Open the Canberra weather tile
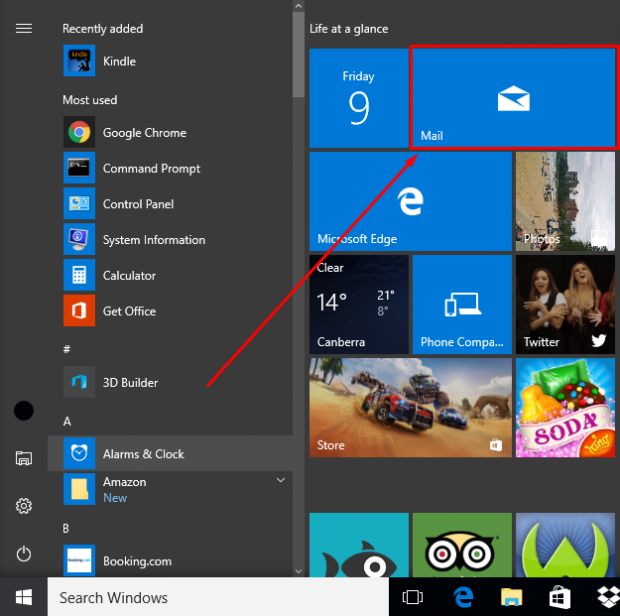 click(x=359, y=304)
